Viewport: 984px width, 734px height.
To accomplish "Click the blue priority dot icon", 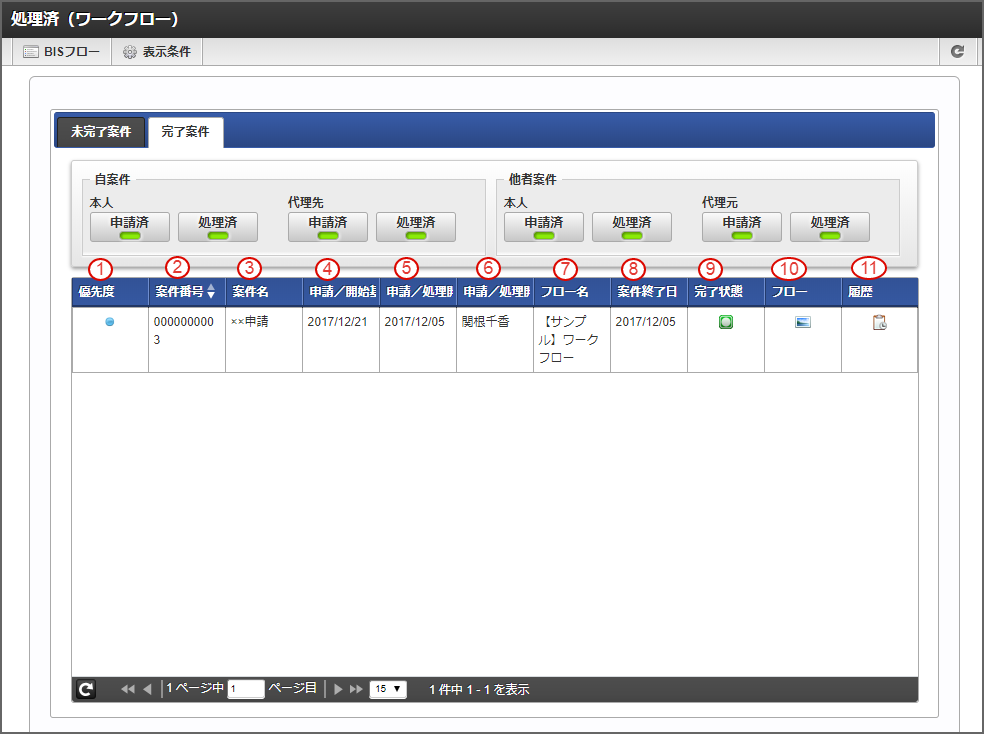I will coord(110,322).
